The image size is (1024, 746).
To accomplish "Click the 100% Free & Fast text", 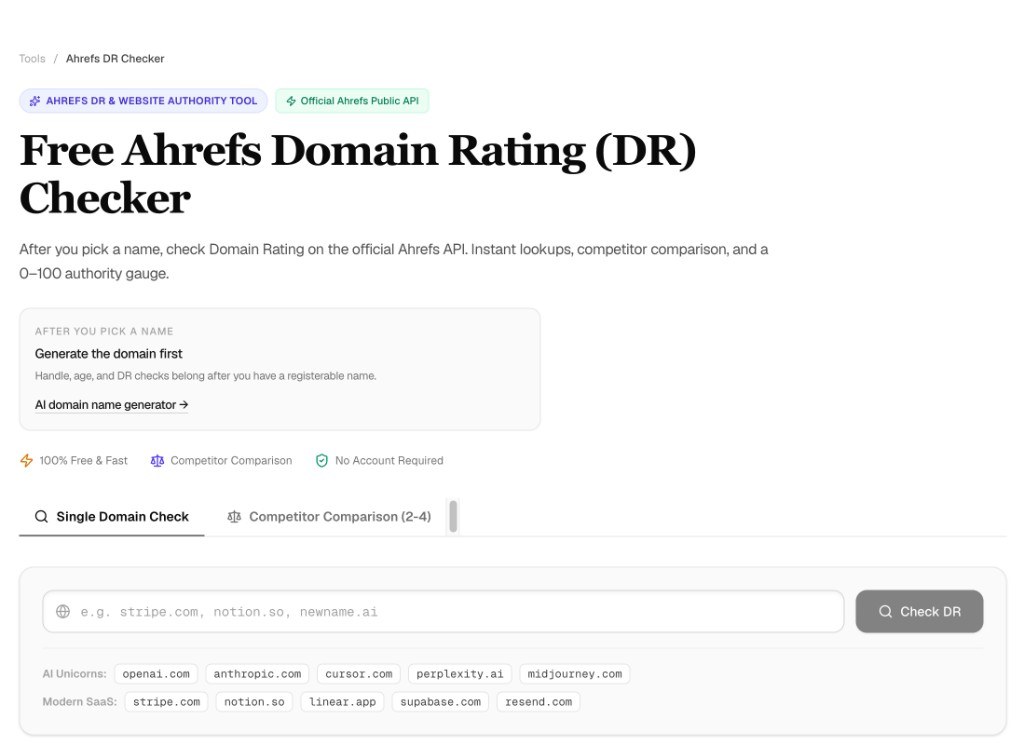I will [84, 461].
